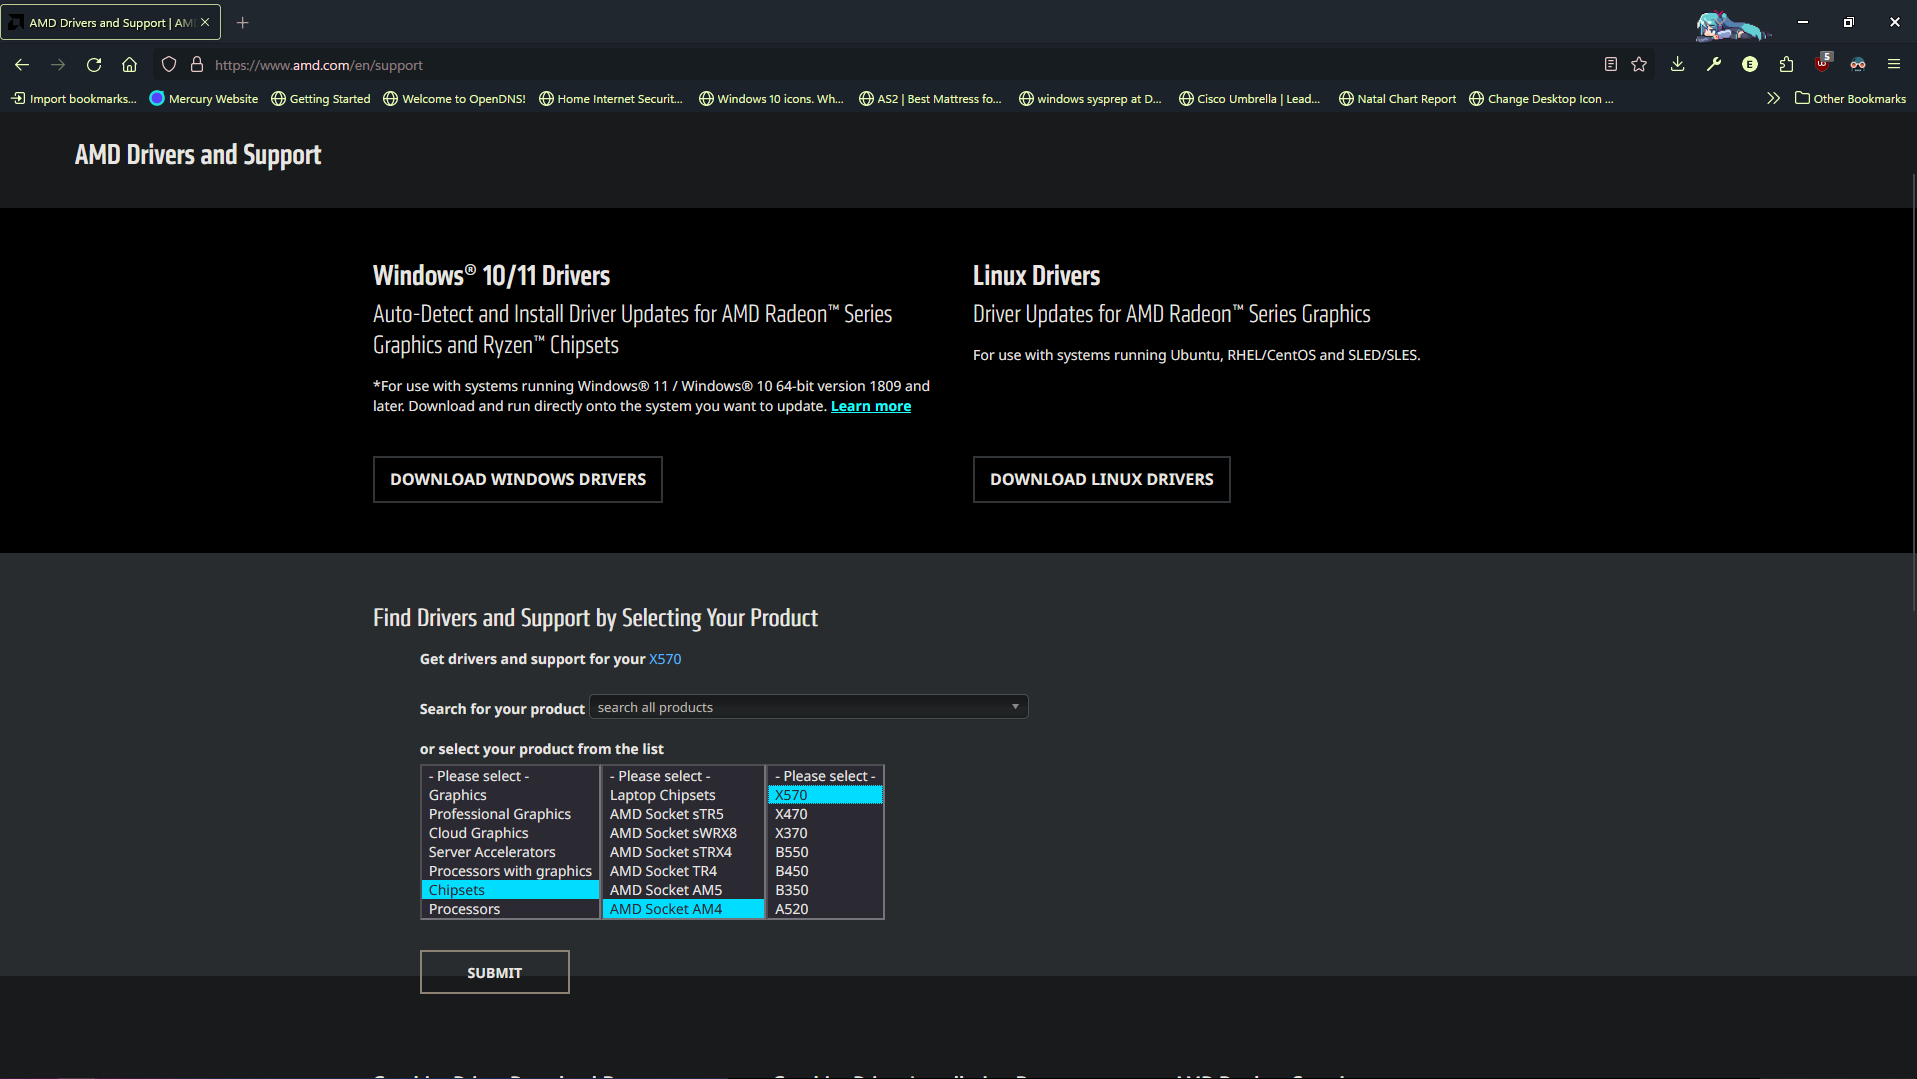Screen dimensions: 1917x1079
Task: Click Import bookmarks toolbar item
Action: (74, 98)
